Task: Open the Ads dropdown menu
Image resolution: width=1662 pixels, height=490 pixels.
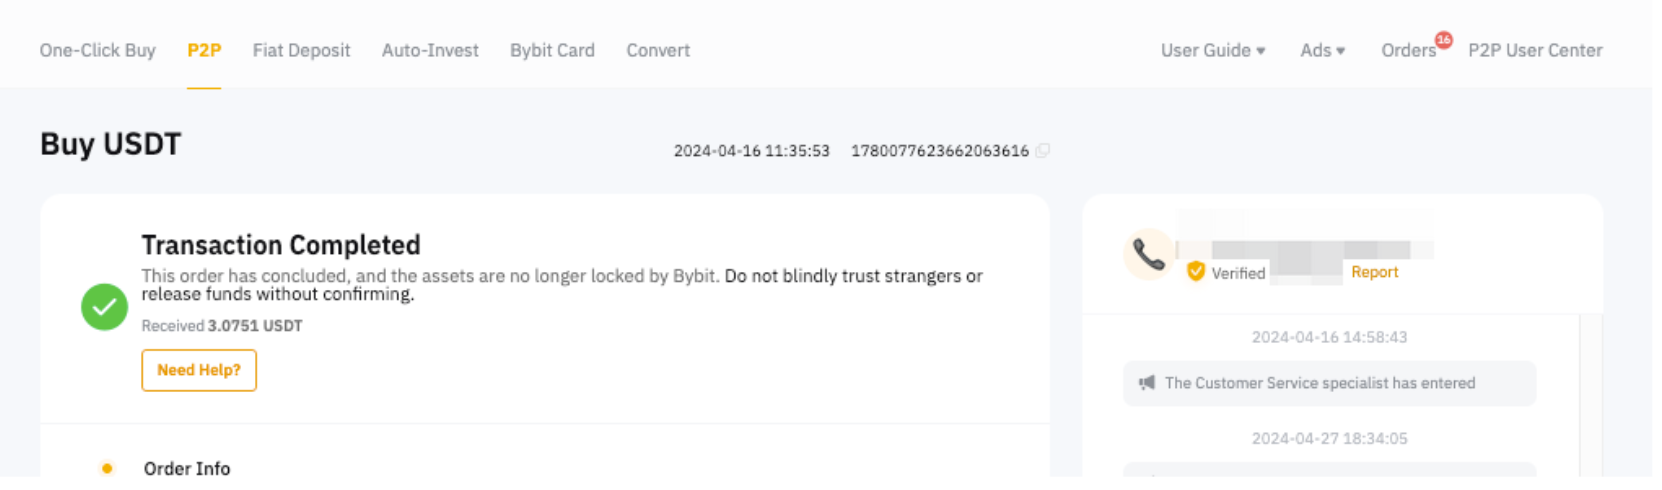Action: point(1322,50)
